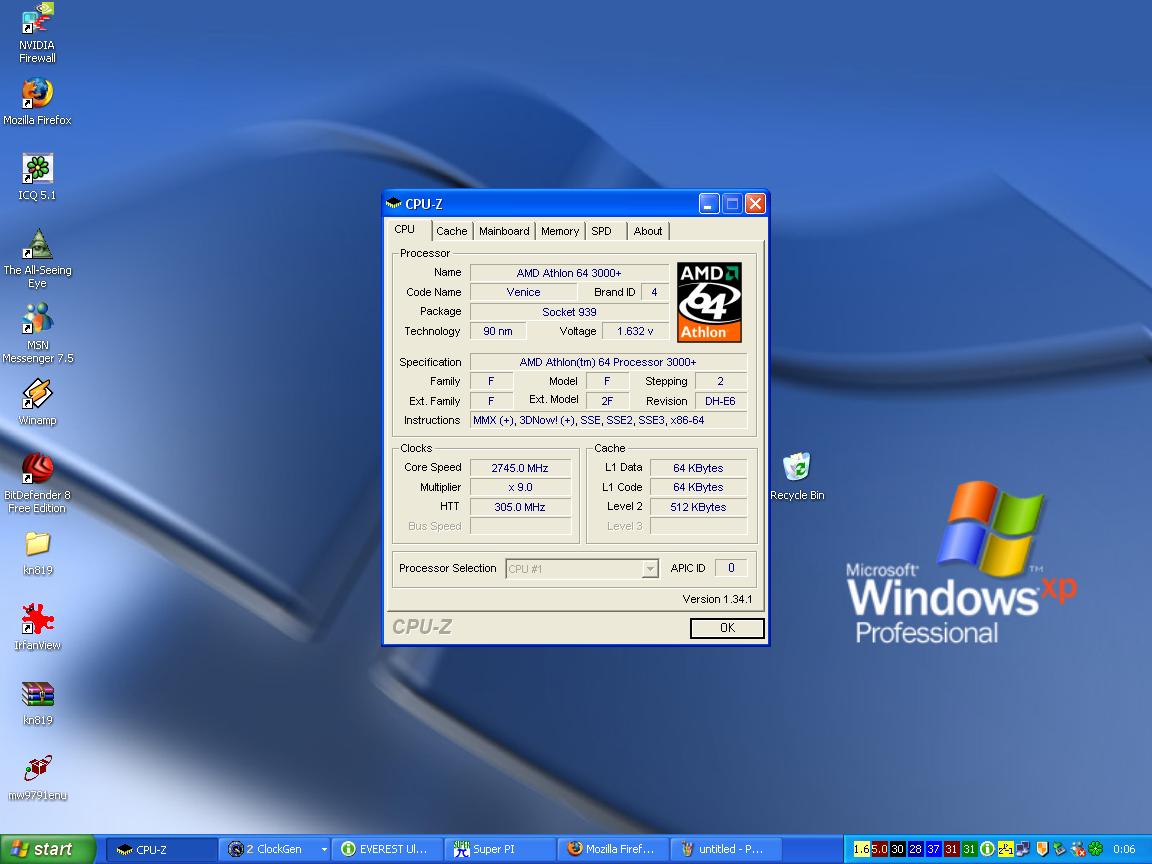Image resolution: width=1152 pixels, height=864 pixels.
Task: Click the Specification processor string
Action: (x=608, y=362)
